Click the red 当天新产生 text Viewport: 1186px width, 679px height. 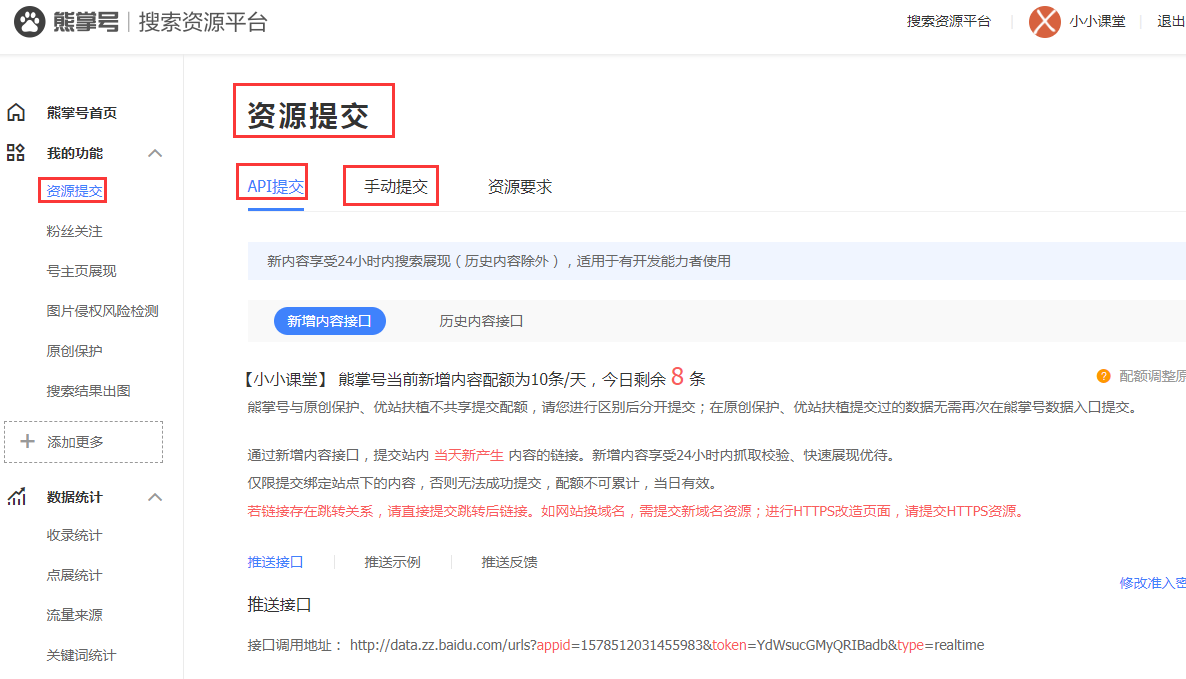(x=469, y=455)
